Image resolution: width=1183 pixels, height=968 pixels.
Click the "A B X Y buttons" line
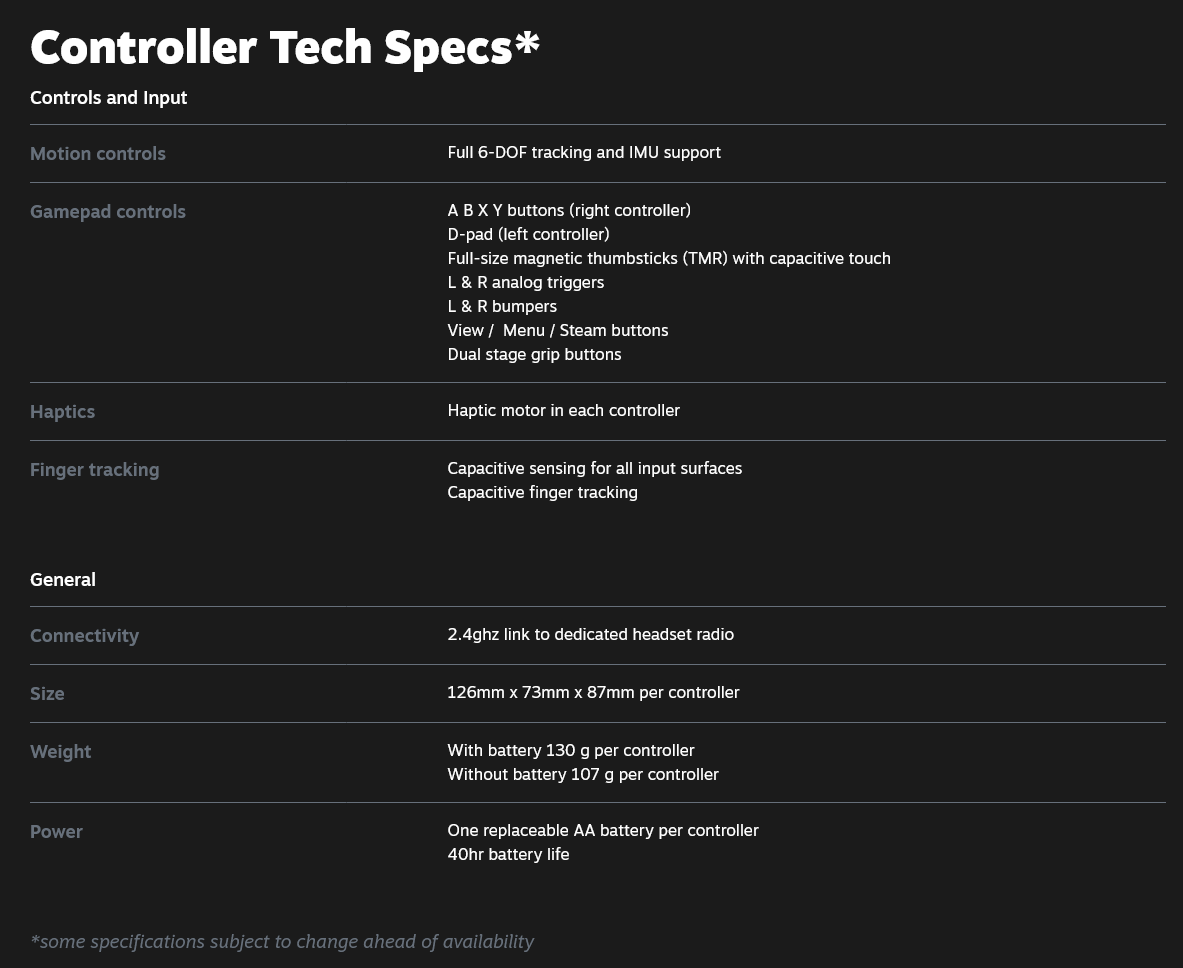click(x=569, y=211)
